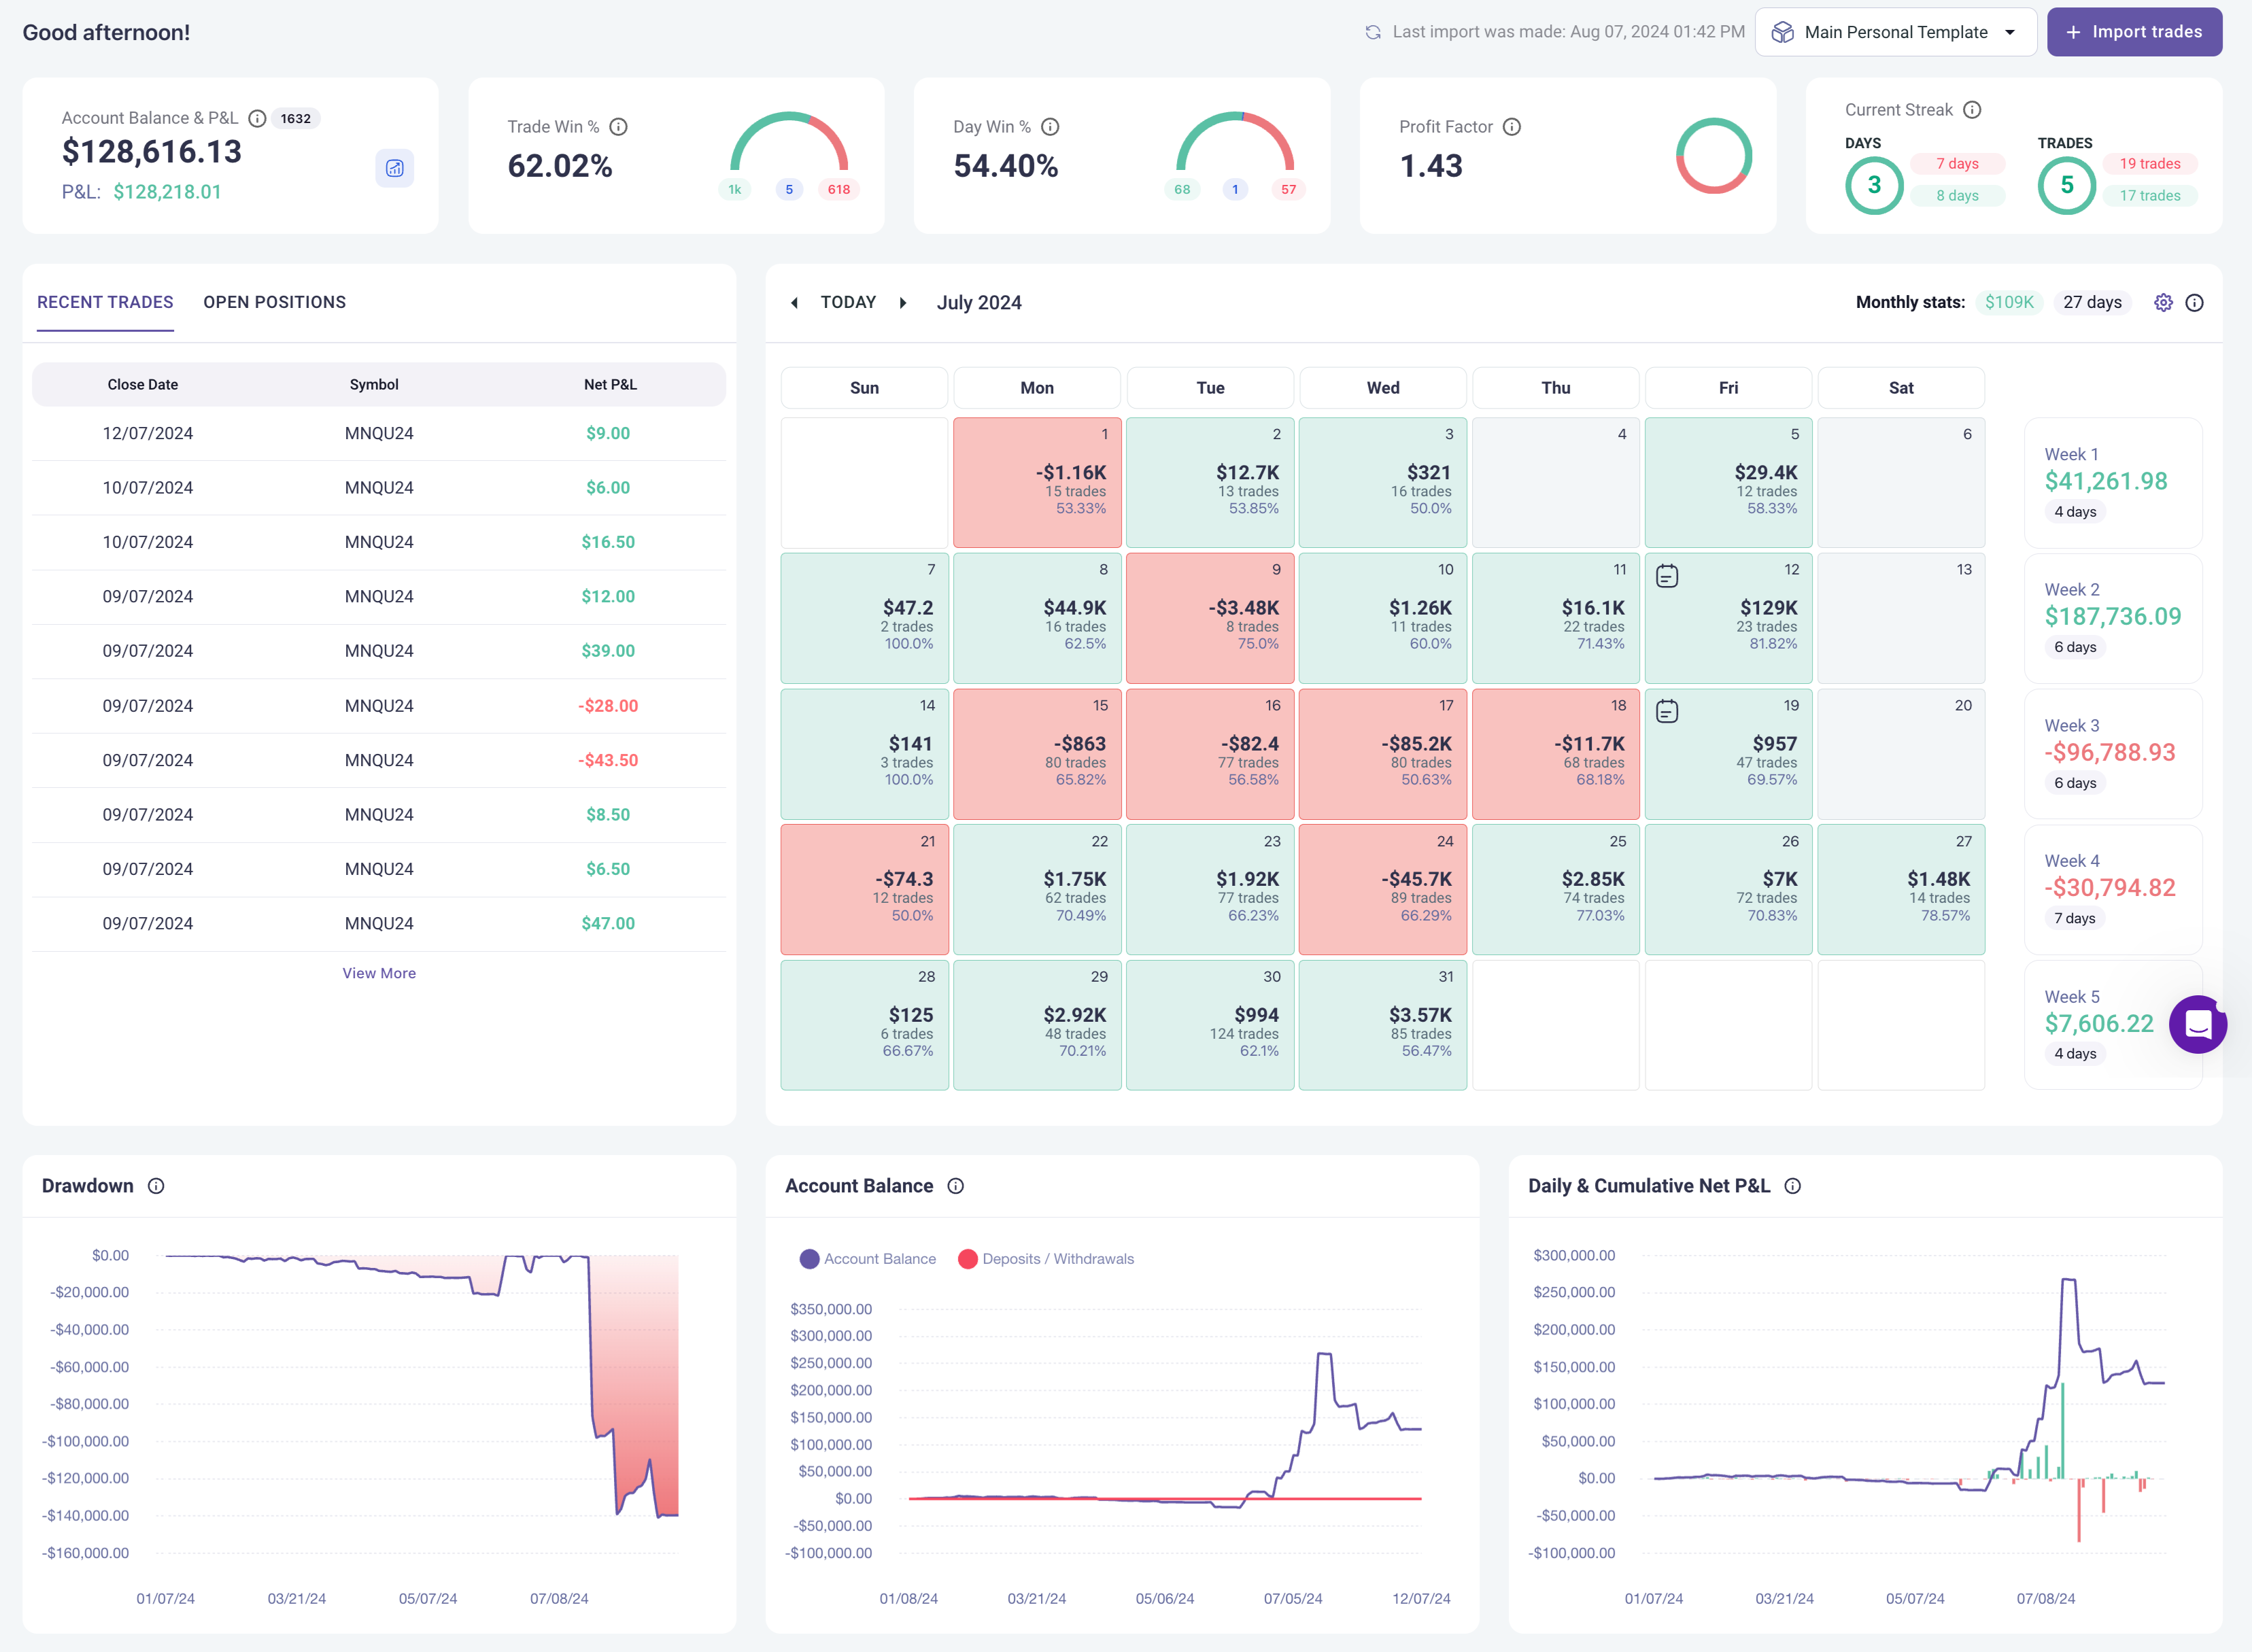Toggle Deposits / Withdrawals legend series
This screenshot has height=1652, width=2252.
[x=1046, y=1259]
